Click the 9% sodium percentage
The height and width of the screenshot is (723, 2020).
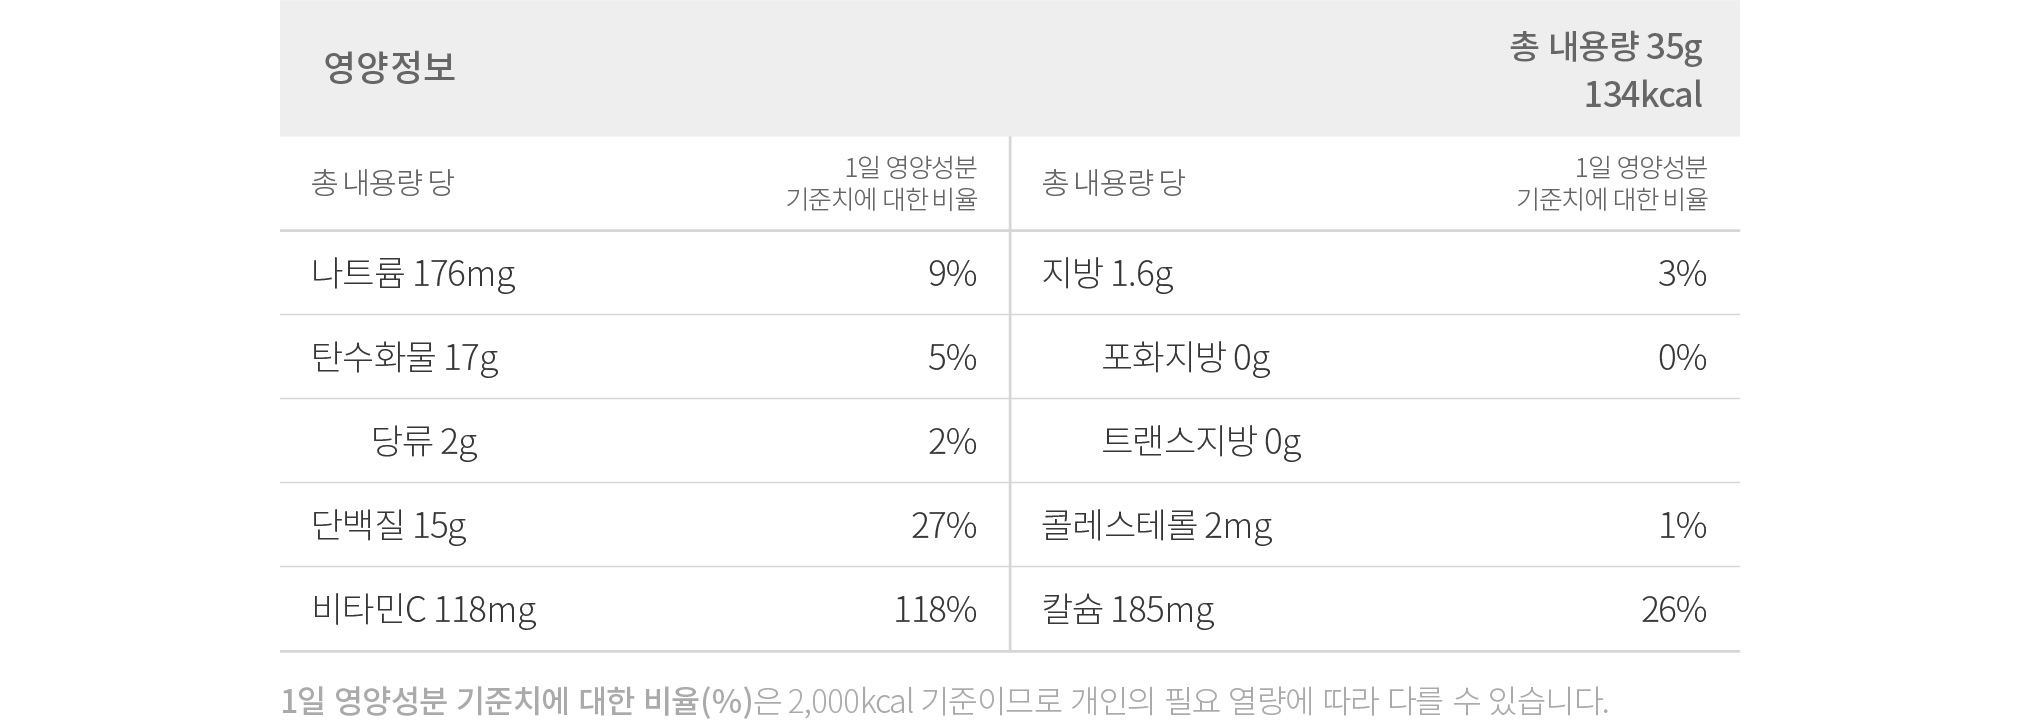(952, 273)
